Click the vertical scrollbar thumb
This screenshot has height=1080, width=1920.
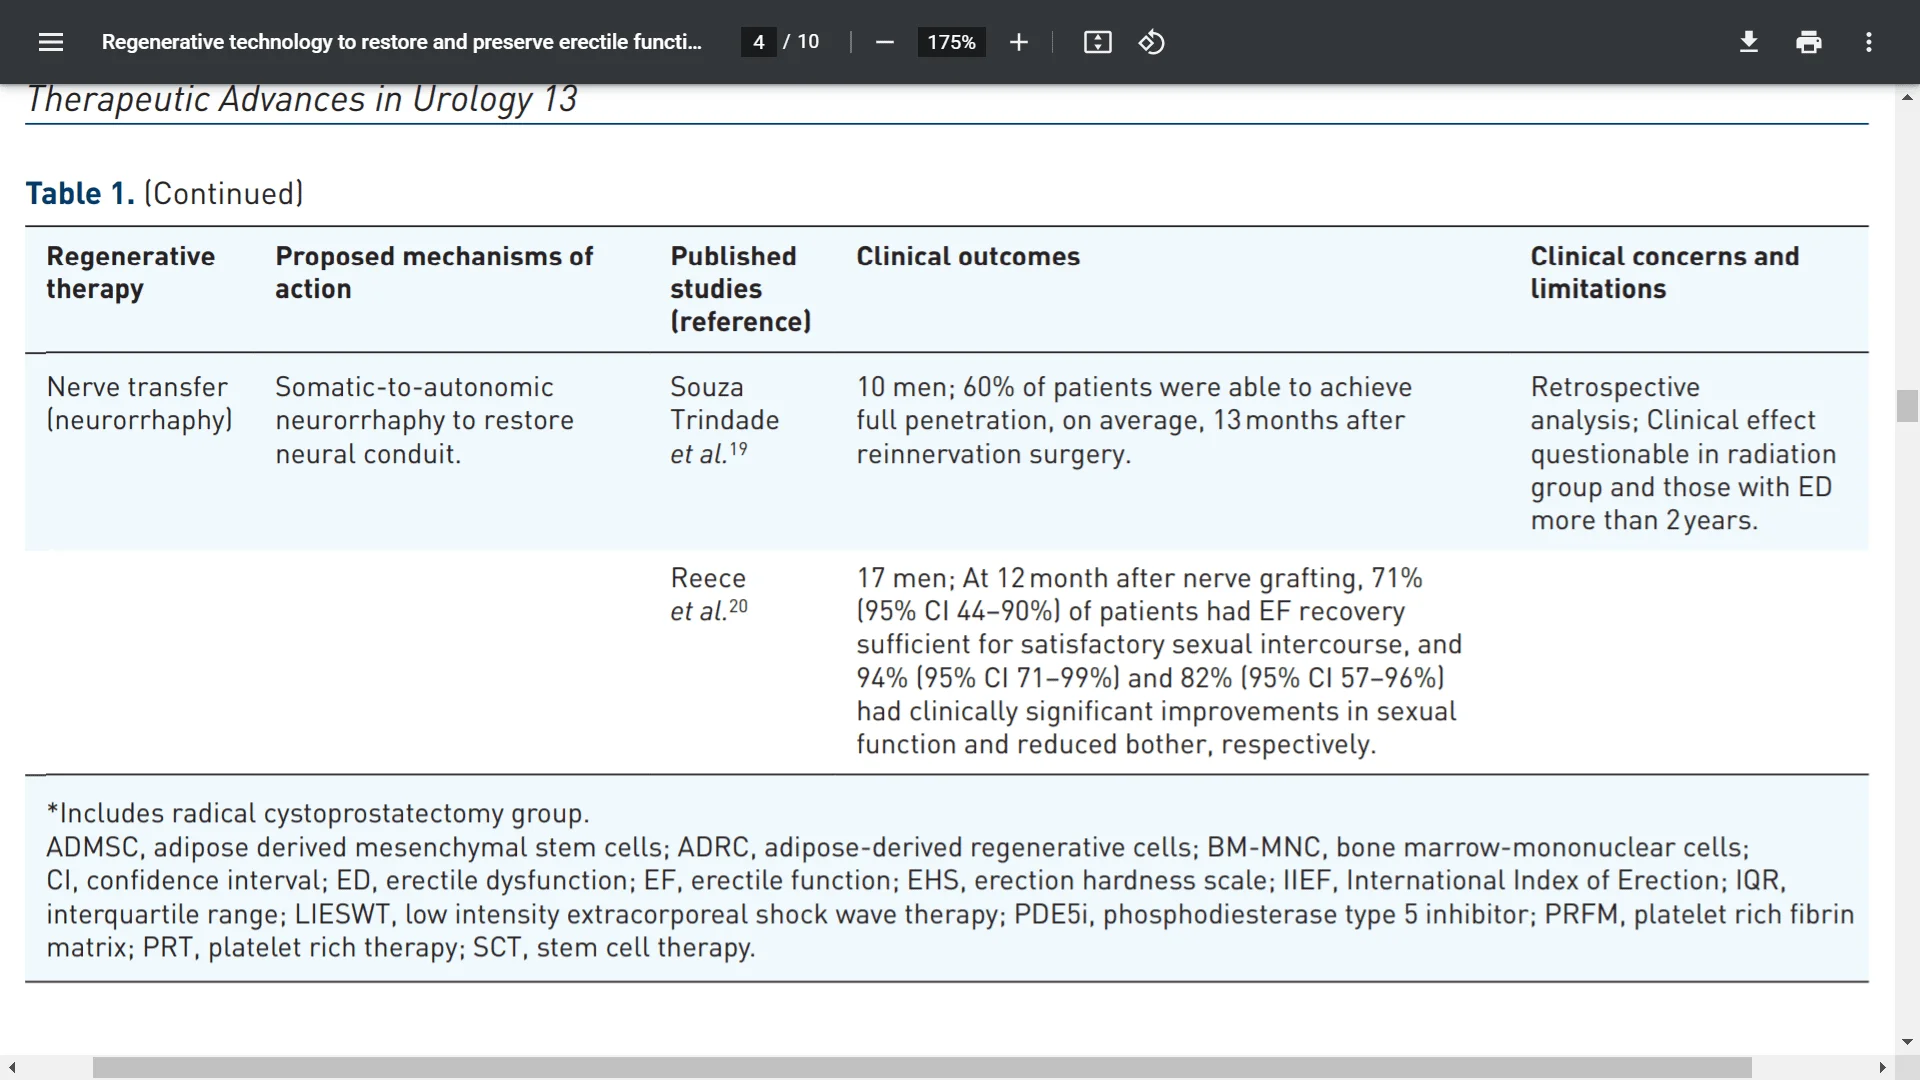(x=1907, y=406)
